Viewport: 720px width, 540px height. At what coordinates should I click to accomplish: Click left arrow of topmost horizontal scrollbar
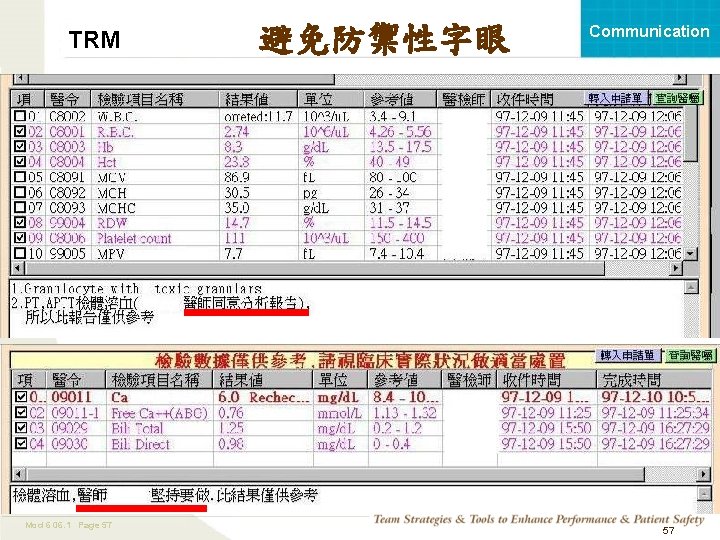(x=20, y=79)
